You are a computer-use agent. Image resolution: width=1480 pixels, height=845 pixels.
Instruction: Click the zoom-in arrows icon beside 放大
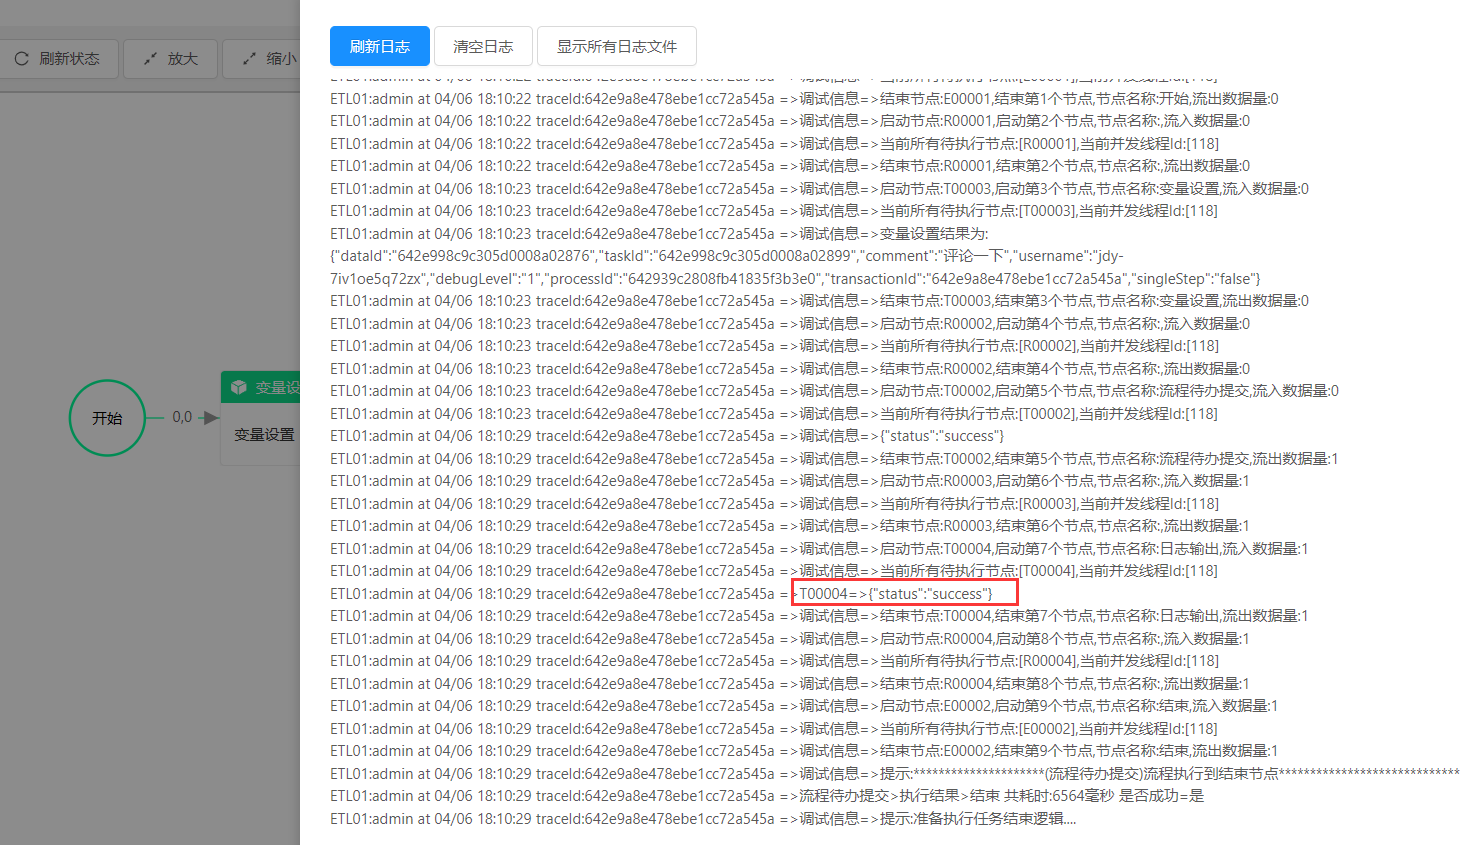click(150, 59)
